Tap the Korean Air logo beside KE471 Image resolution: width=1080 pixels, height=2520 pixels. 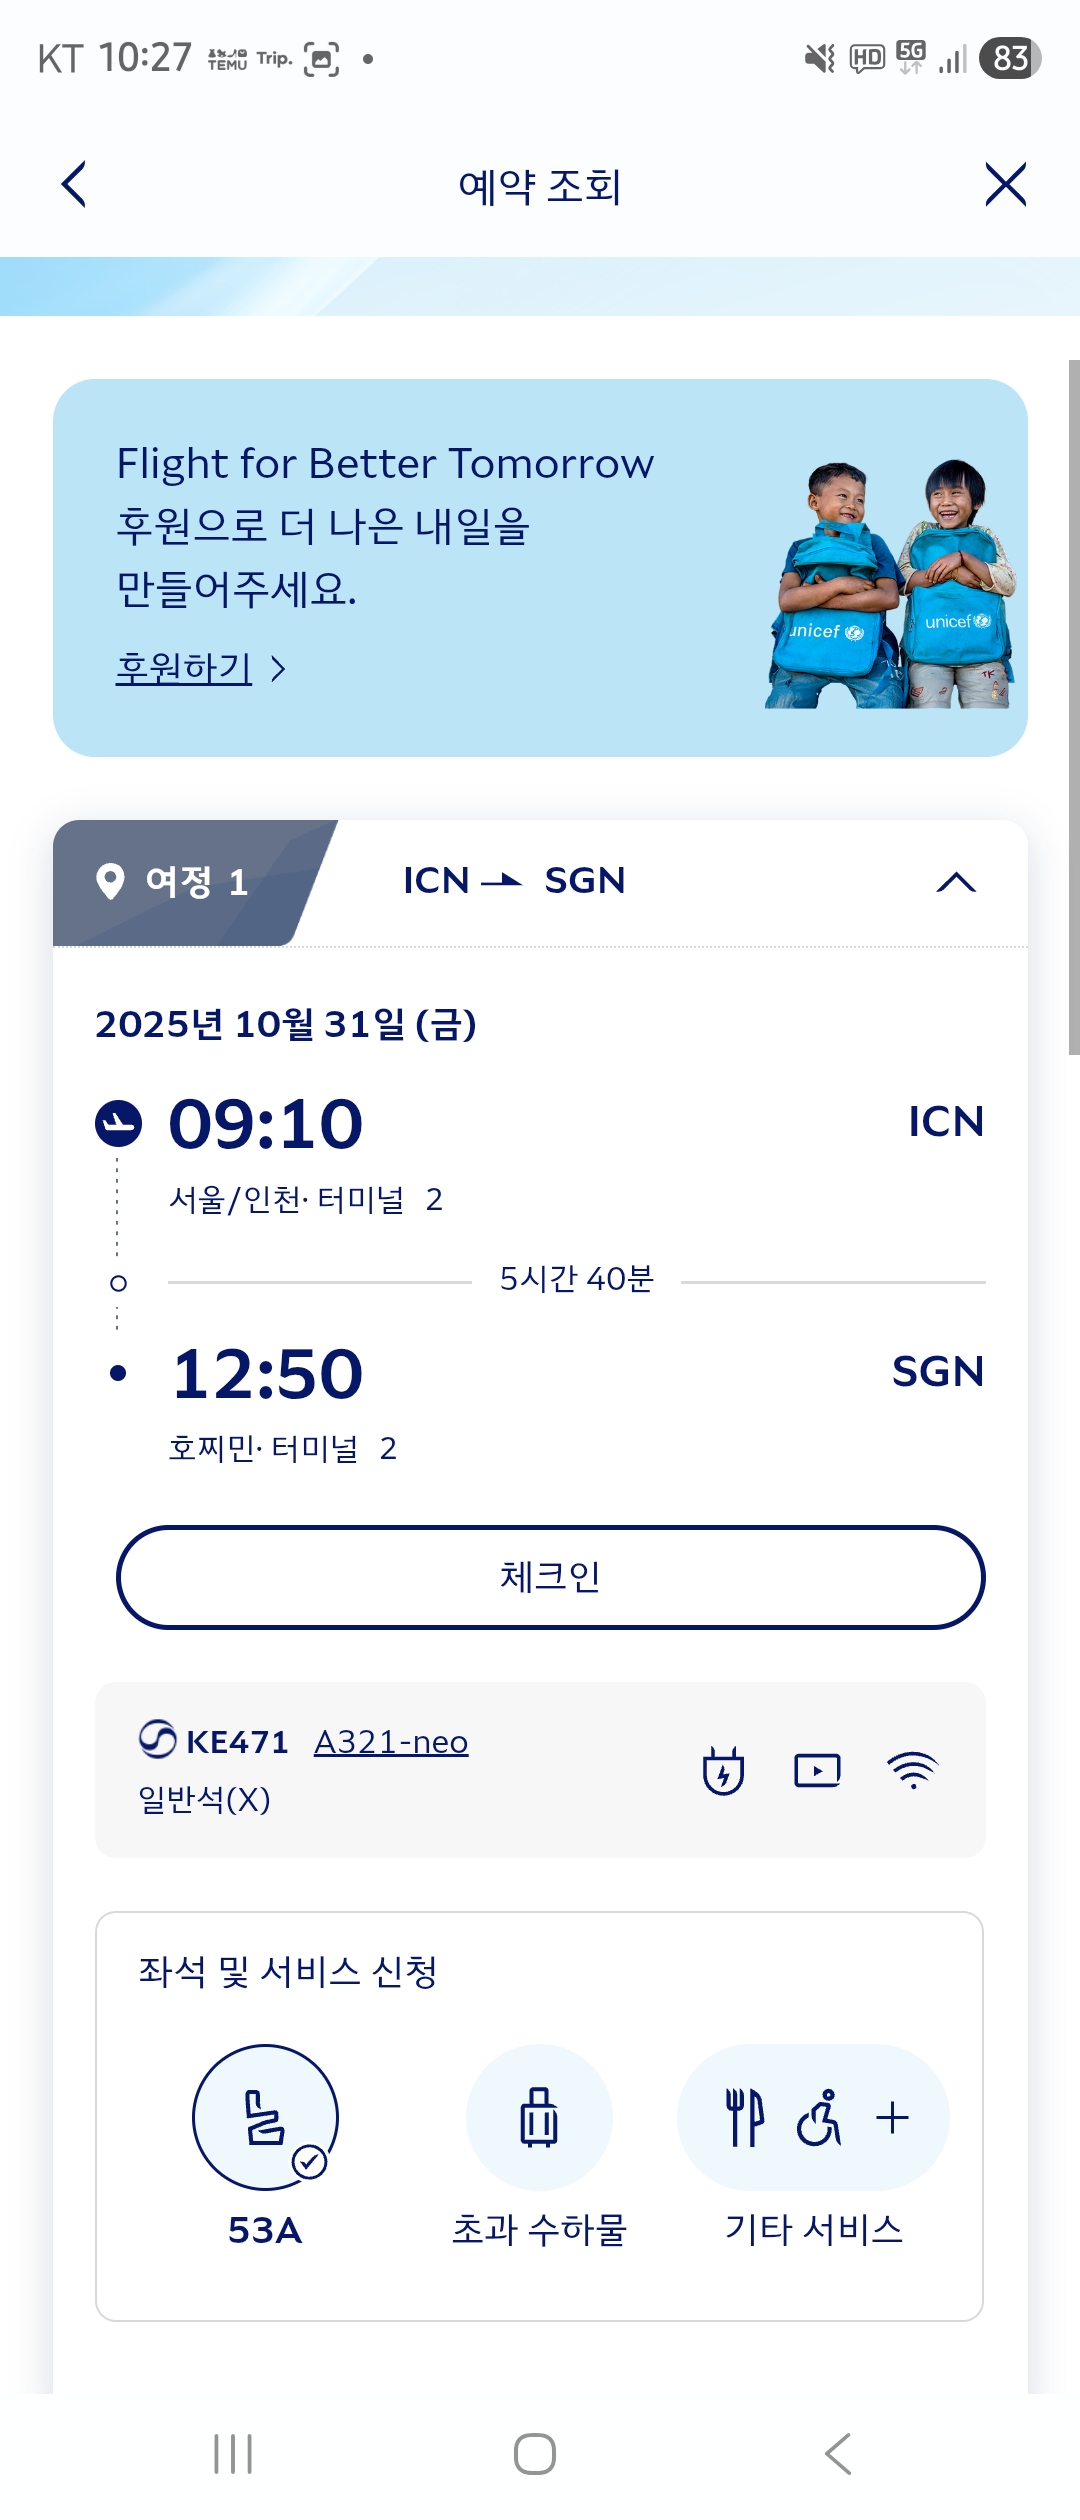[158, 1740]
